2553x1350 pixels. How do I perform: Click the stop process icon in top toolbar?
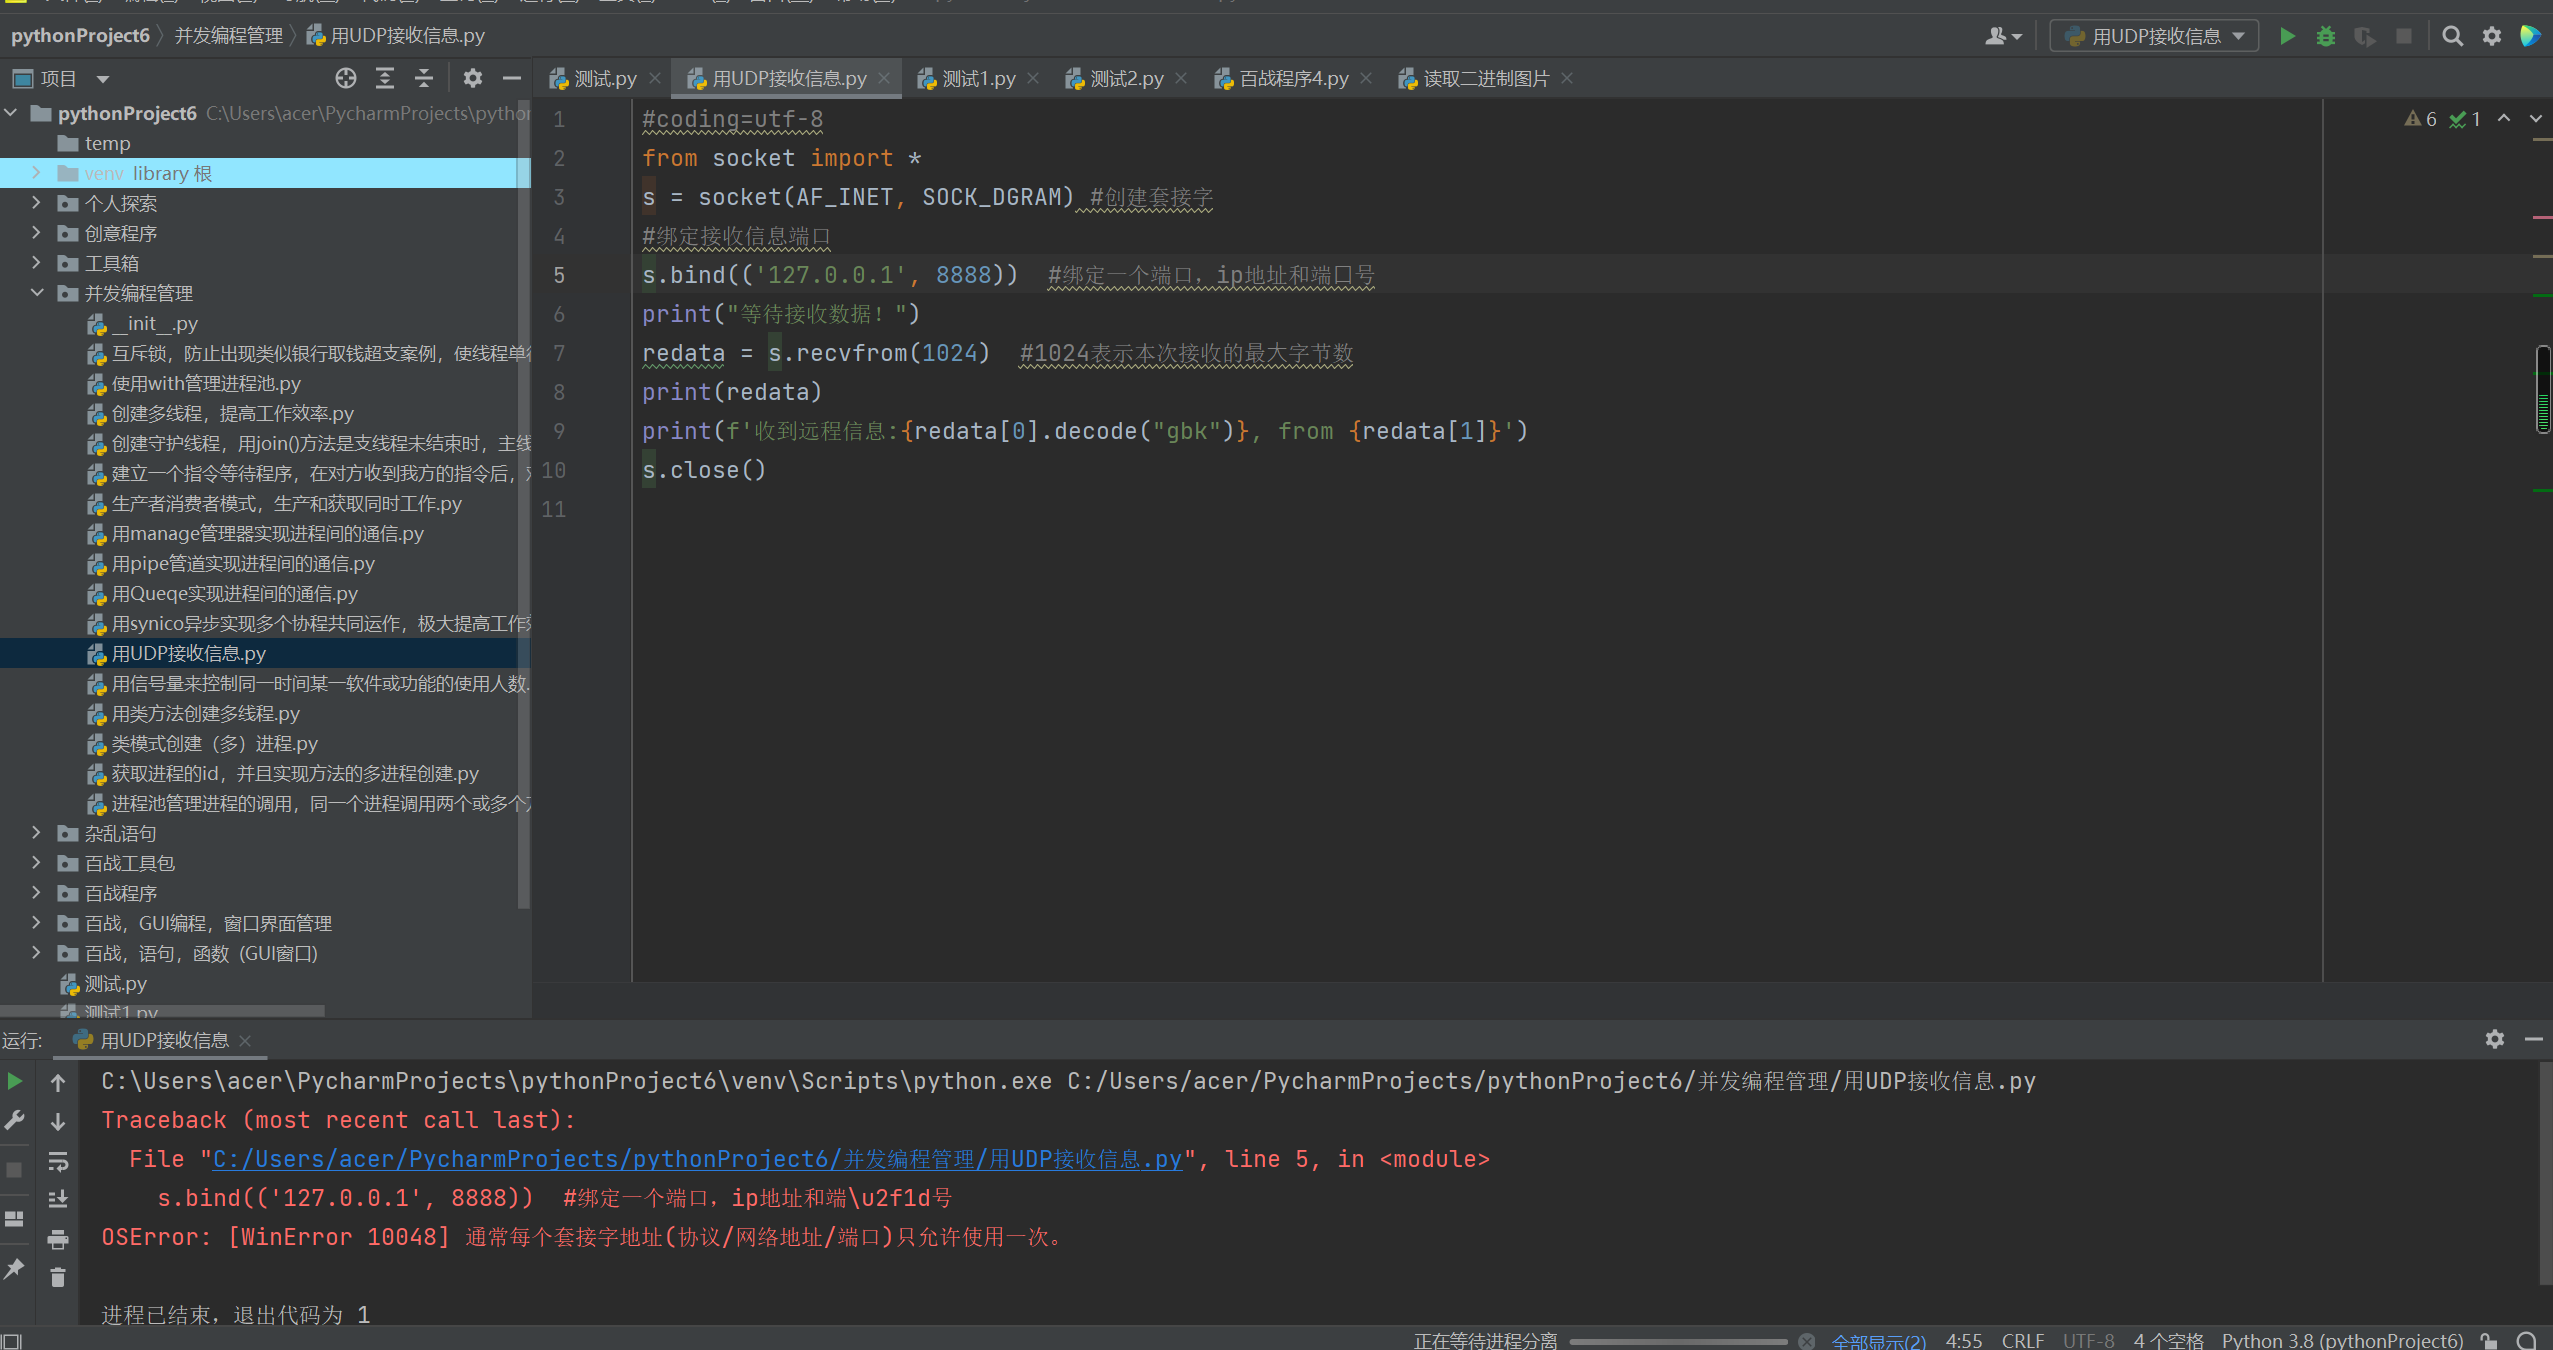tap(2404, 36)
